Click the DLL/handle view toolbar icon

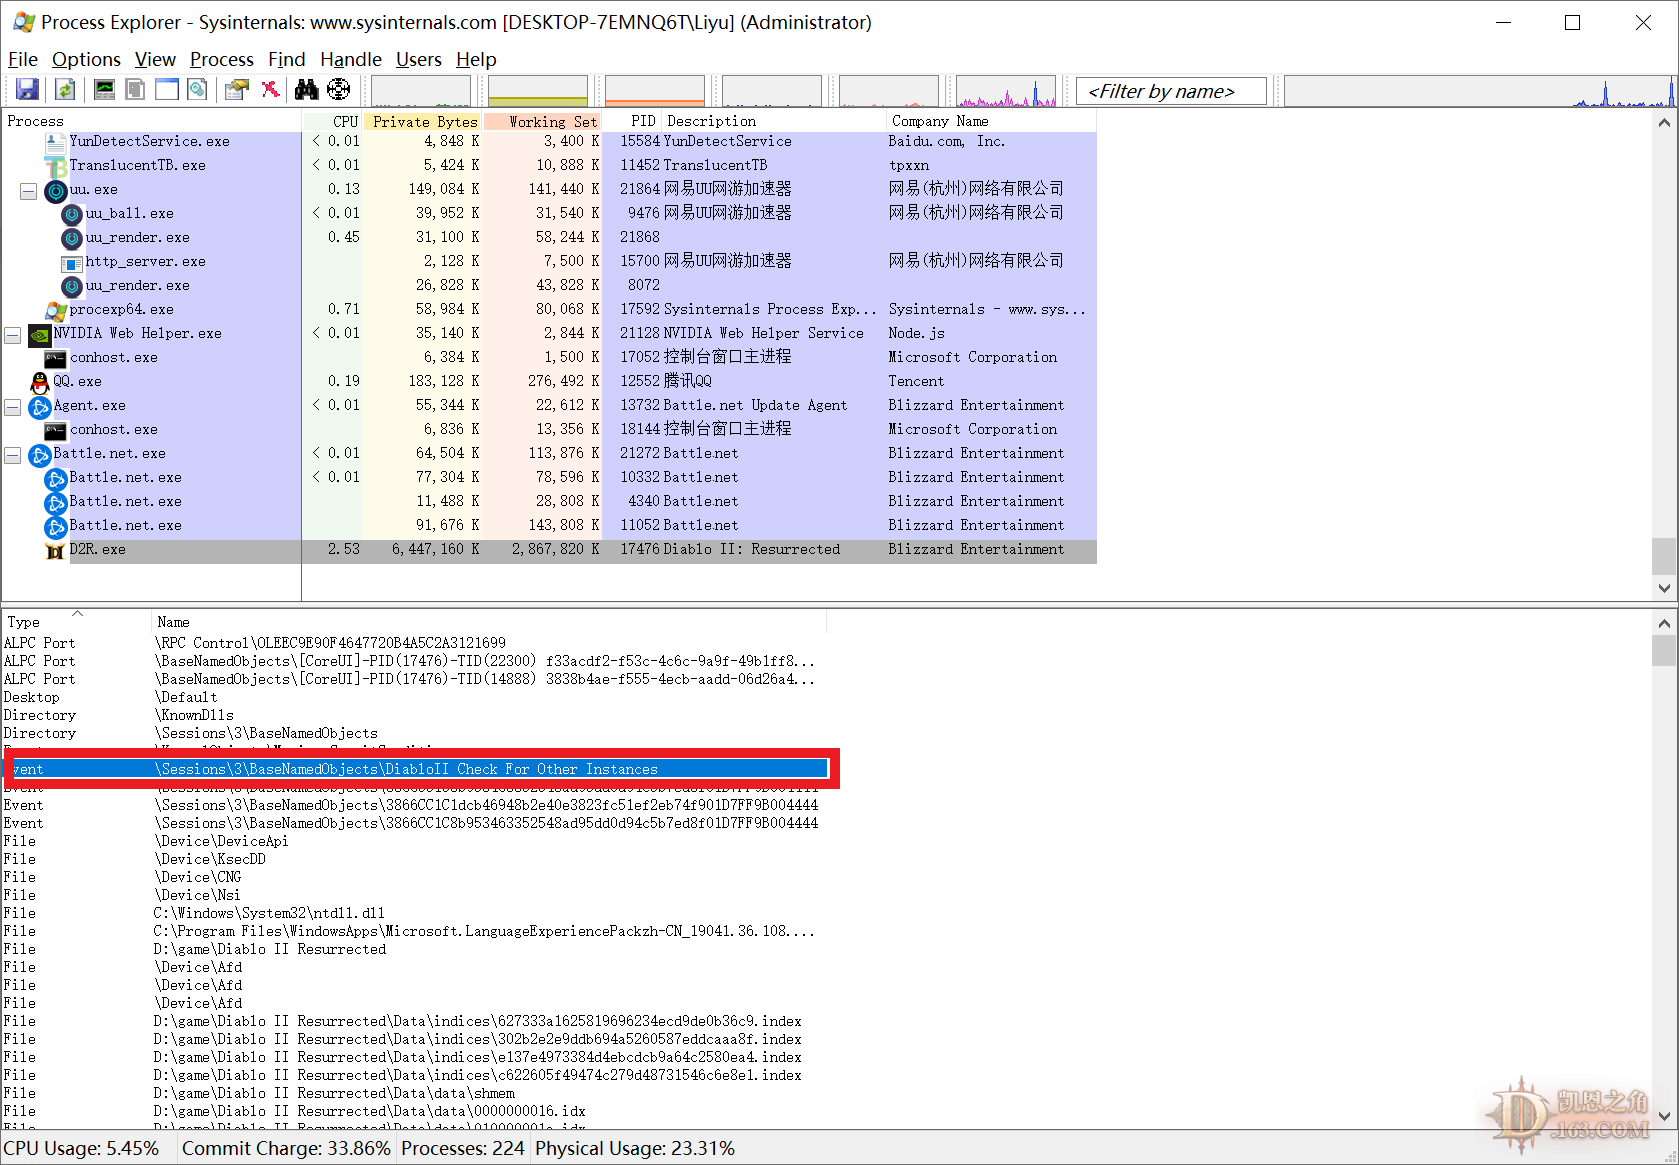tap(198, 90)
